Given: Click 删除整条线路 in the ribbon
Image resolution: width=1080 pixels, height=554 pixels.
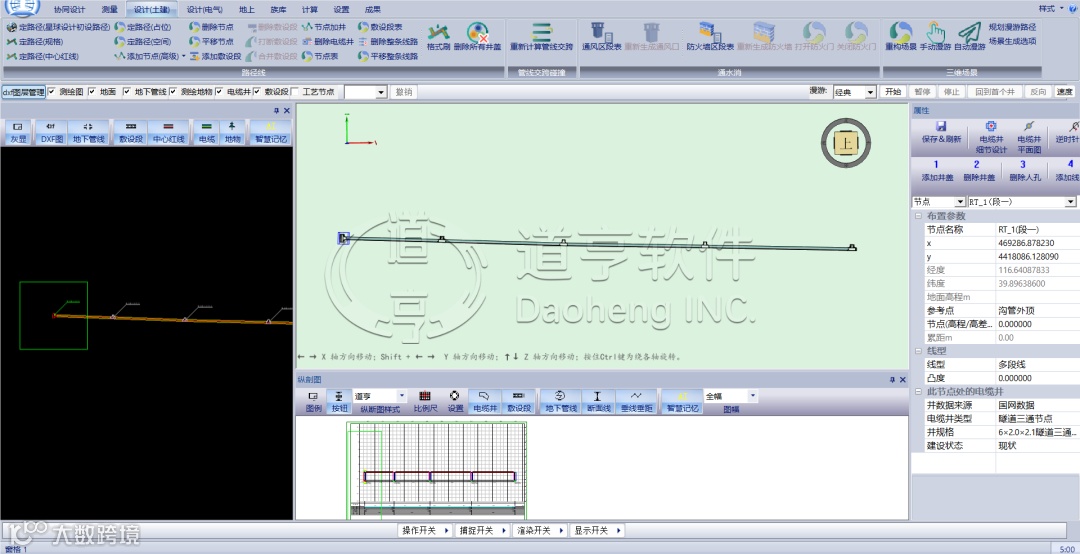Looking at the screenshot, I should pyautogui.click(x=388, y=41).
